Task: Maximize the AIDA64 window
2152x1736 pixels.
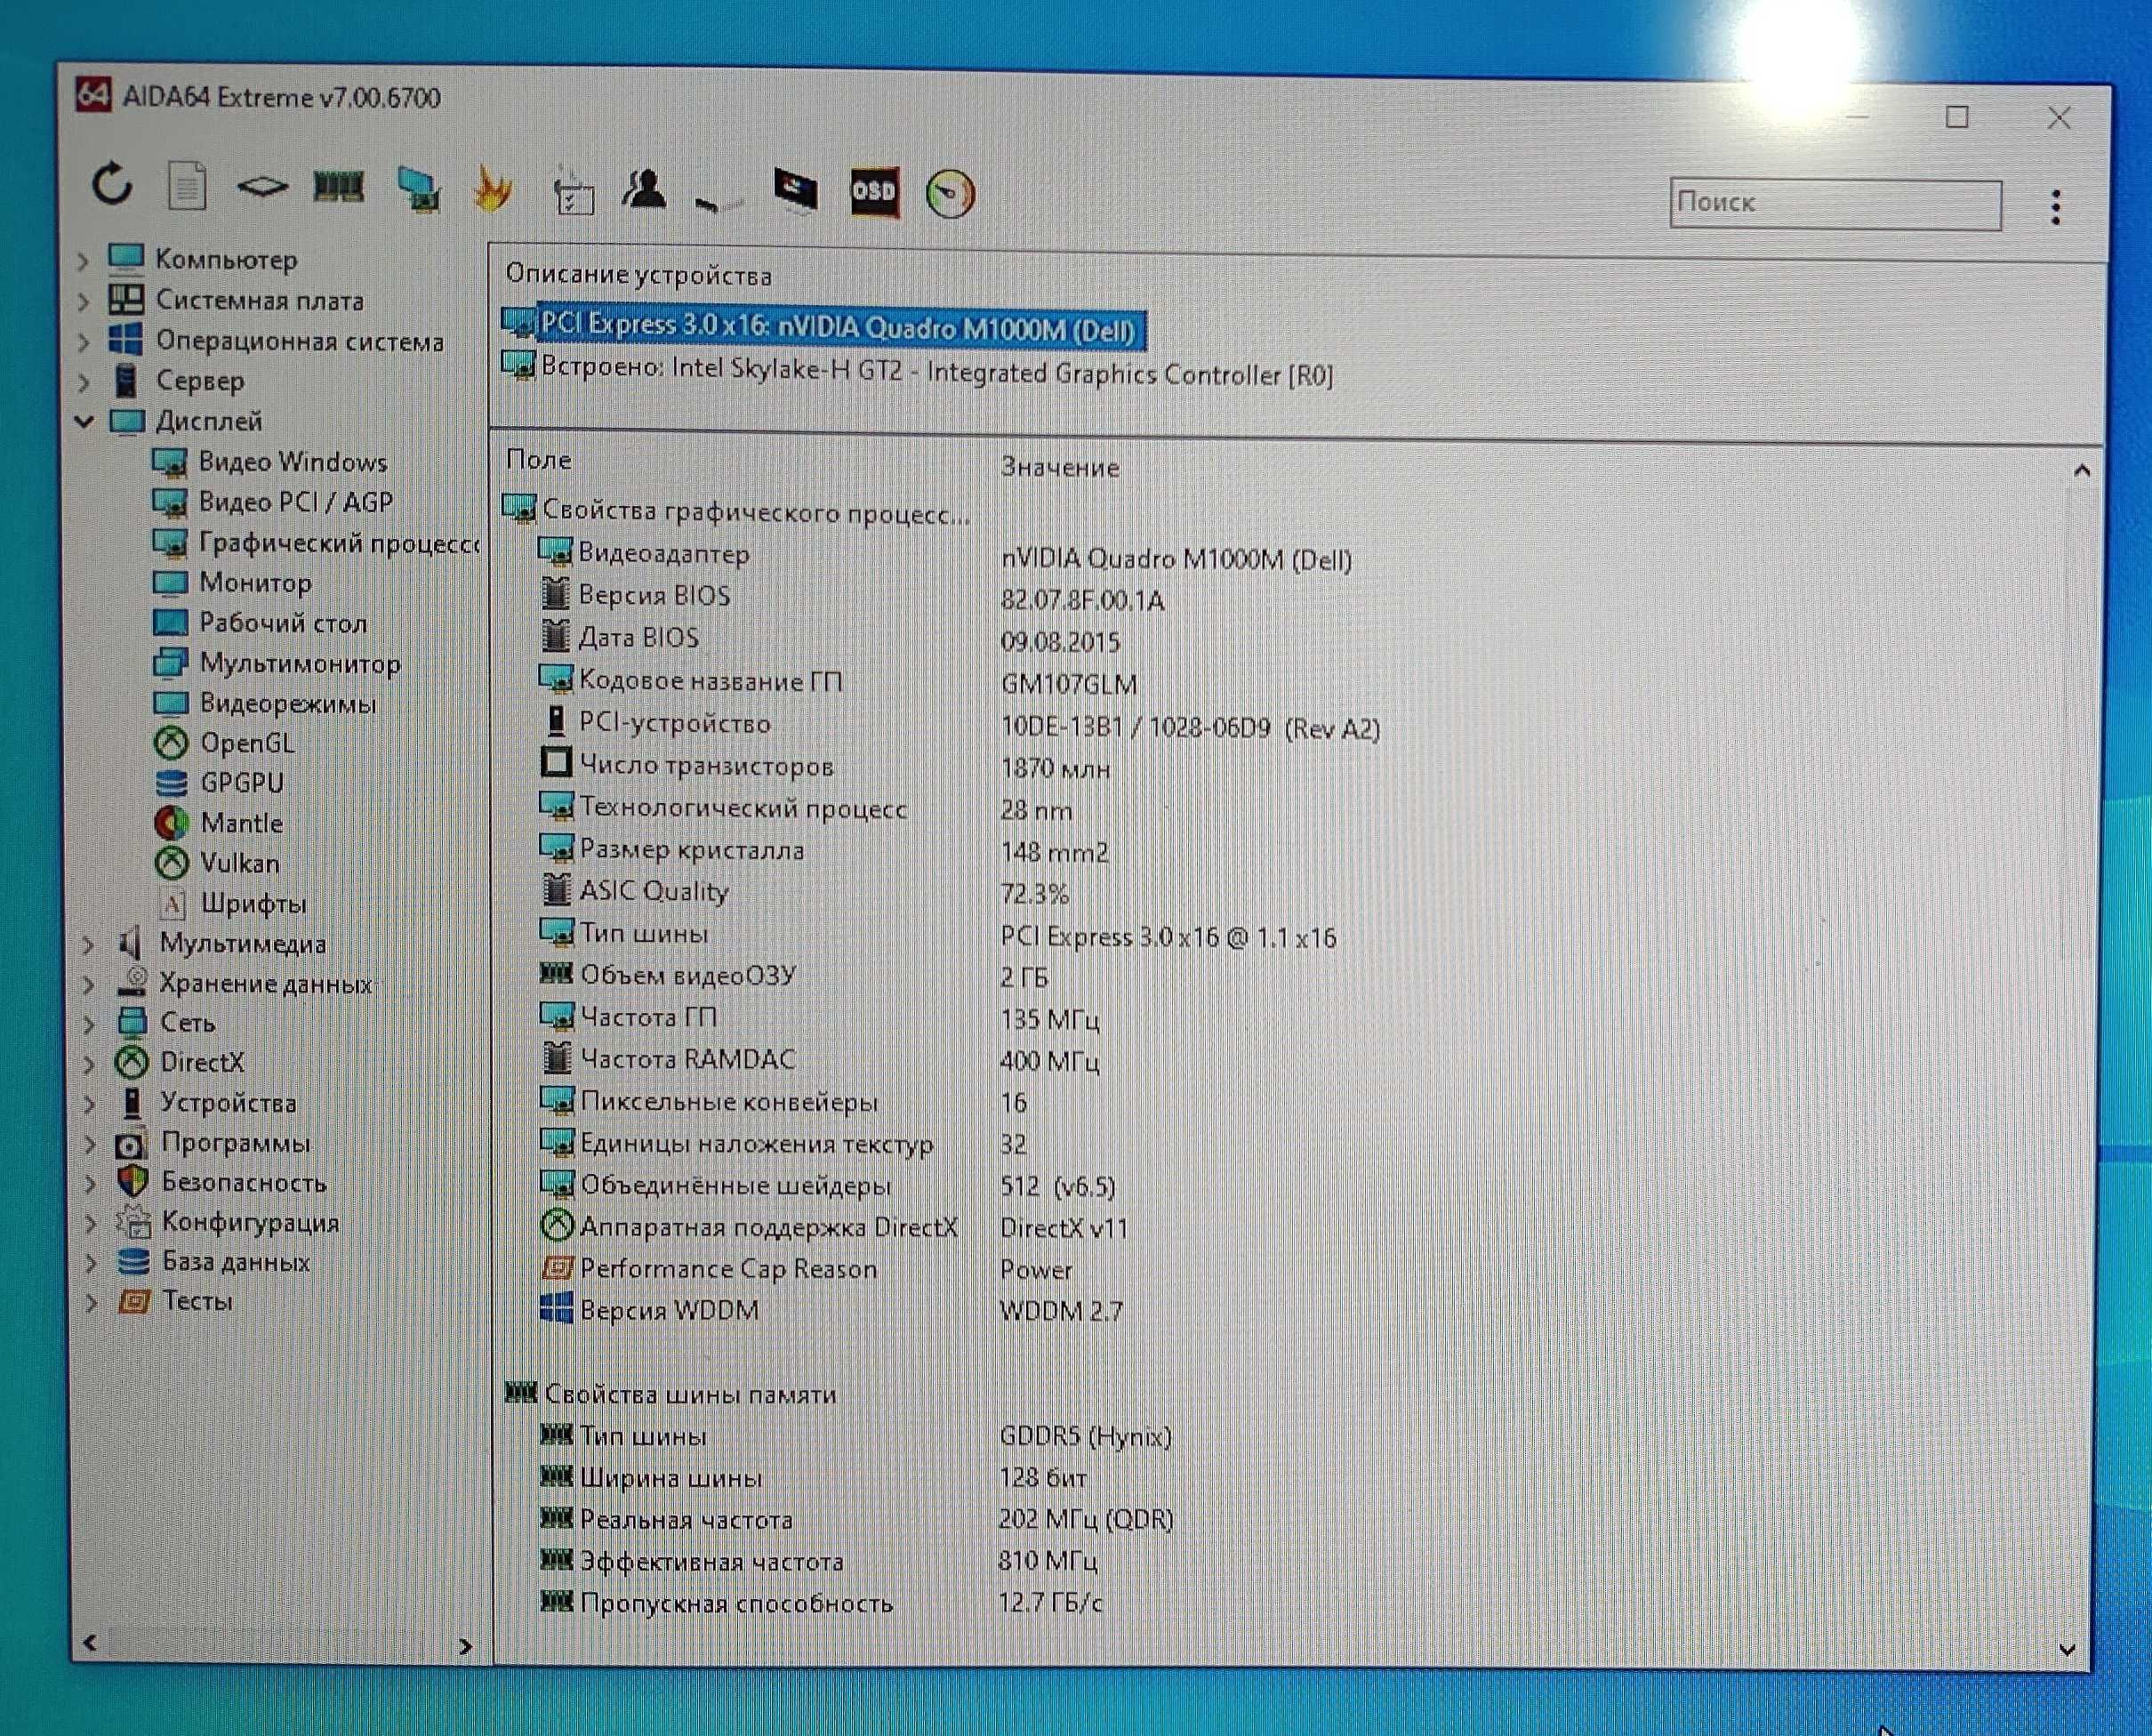Action: coord(1957,118)
